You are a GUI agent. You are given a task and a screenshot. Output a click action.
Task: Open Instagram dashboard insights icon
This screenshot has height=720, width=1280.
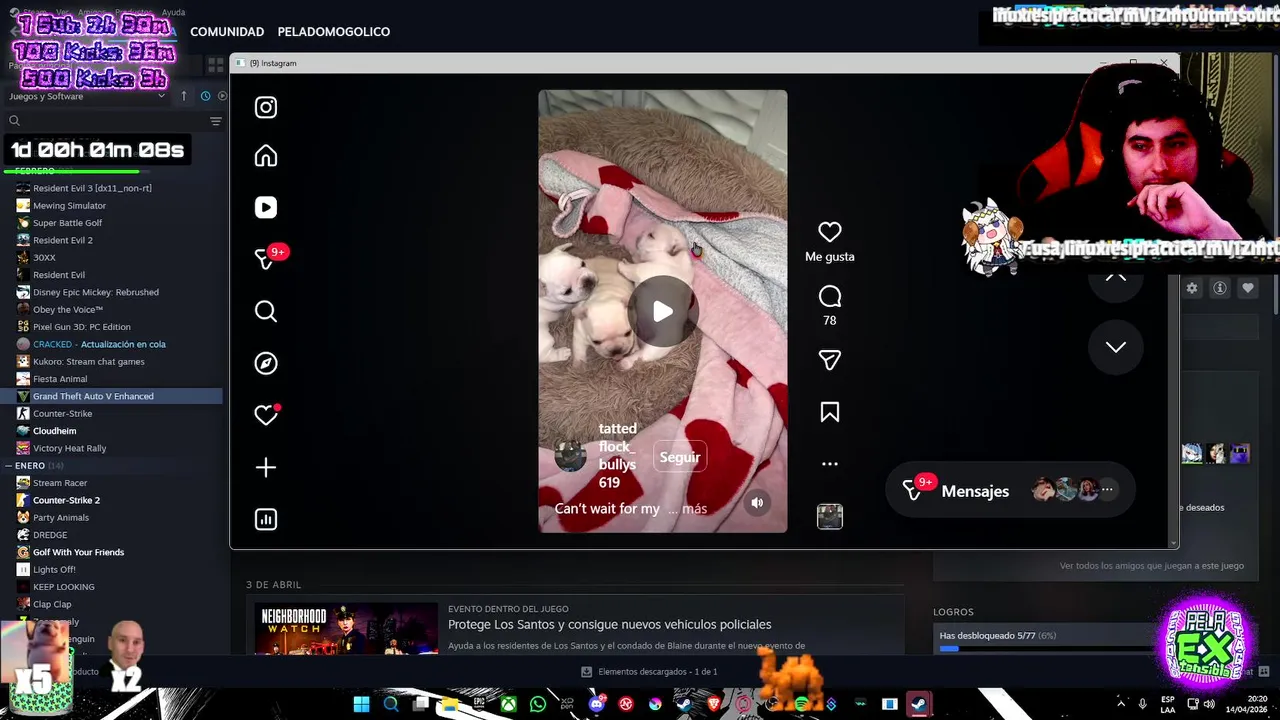266,519
